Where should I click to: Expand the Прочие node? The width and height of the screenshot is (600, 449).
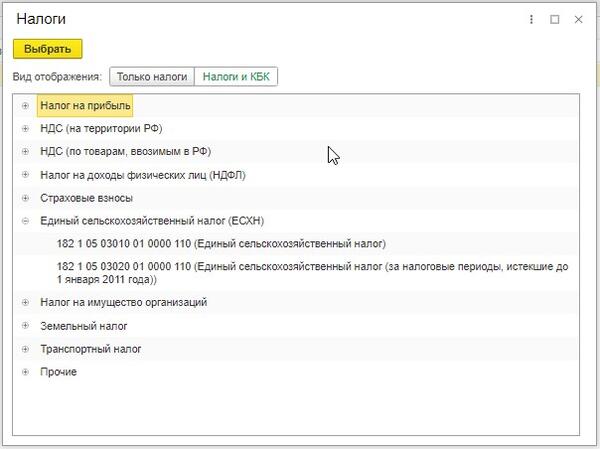[x=25, y=372]
